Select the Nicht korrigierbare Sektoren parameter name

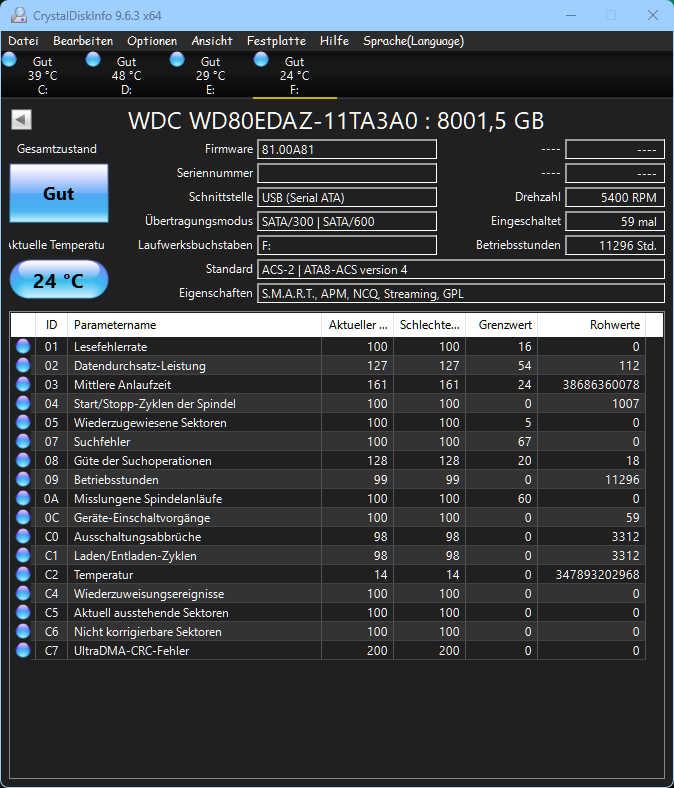148,632
